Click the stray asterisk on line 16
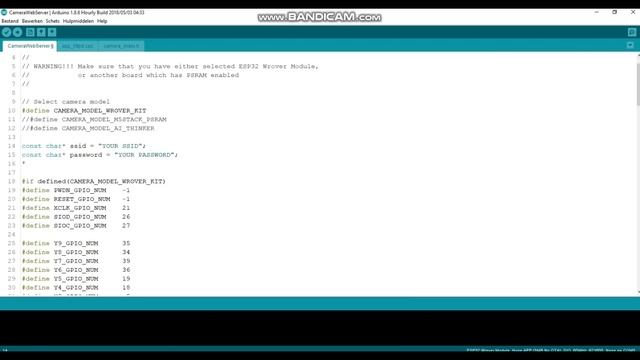Screen dimensions: 640x360 point(24,163)
